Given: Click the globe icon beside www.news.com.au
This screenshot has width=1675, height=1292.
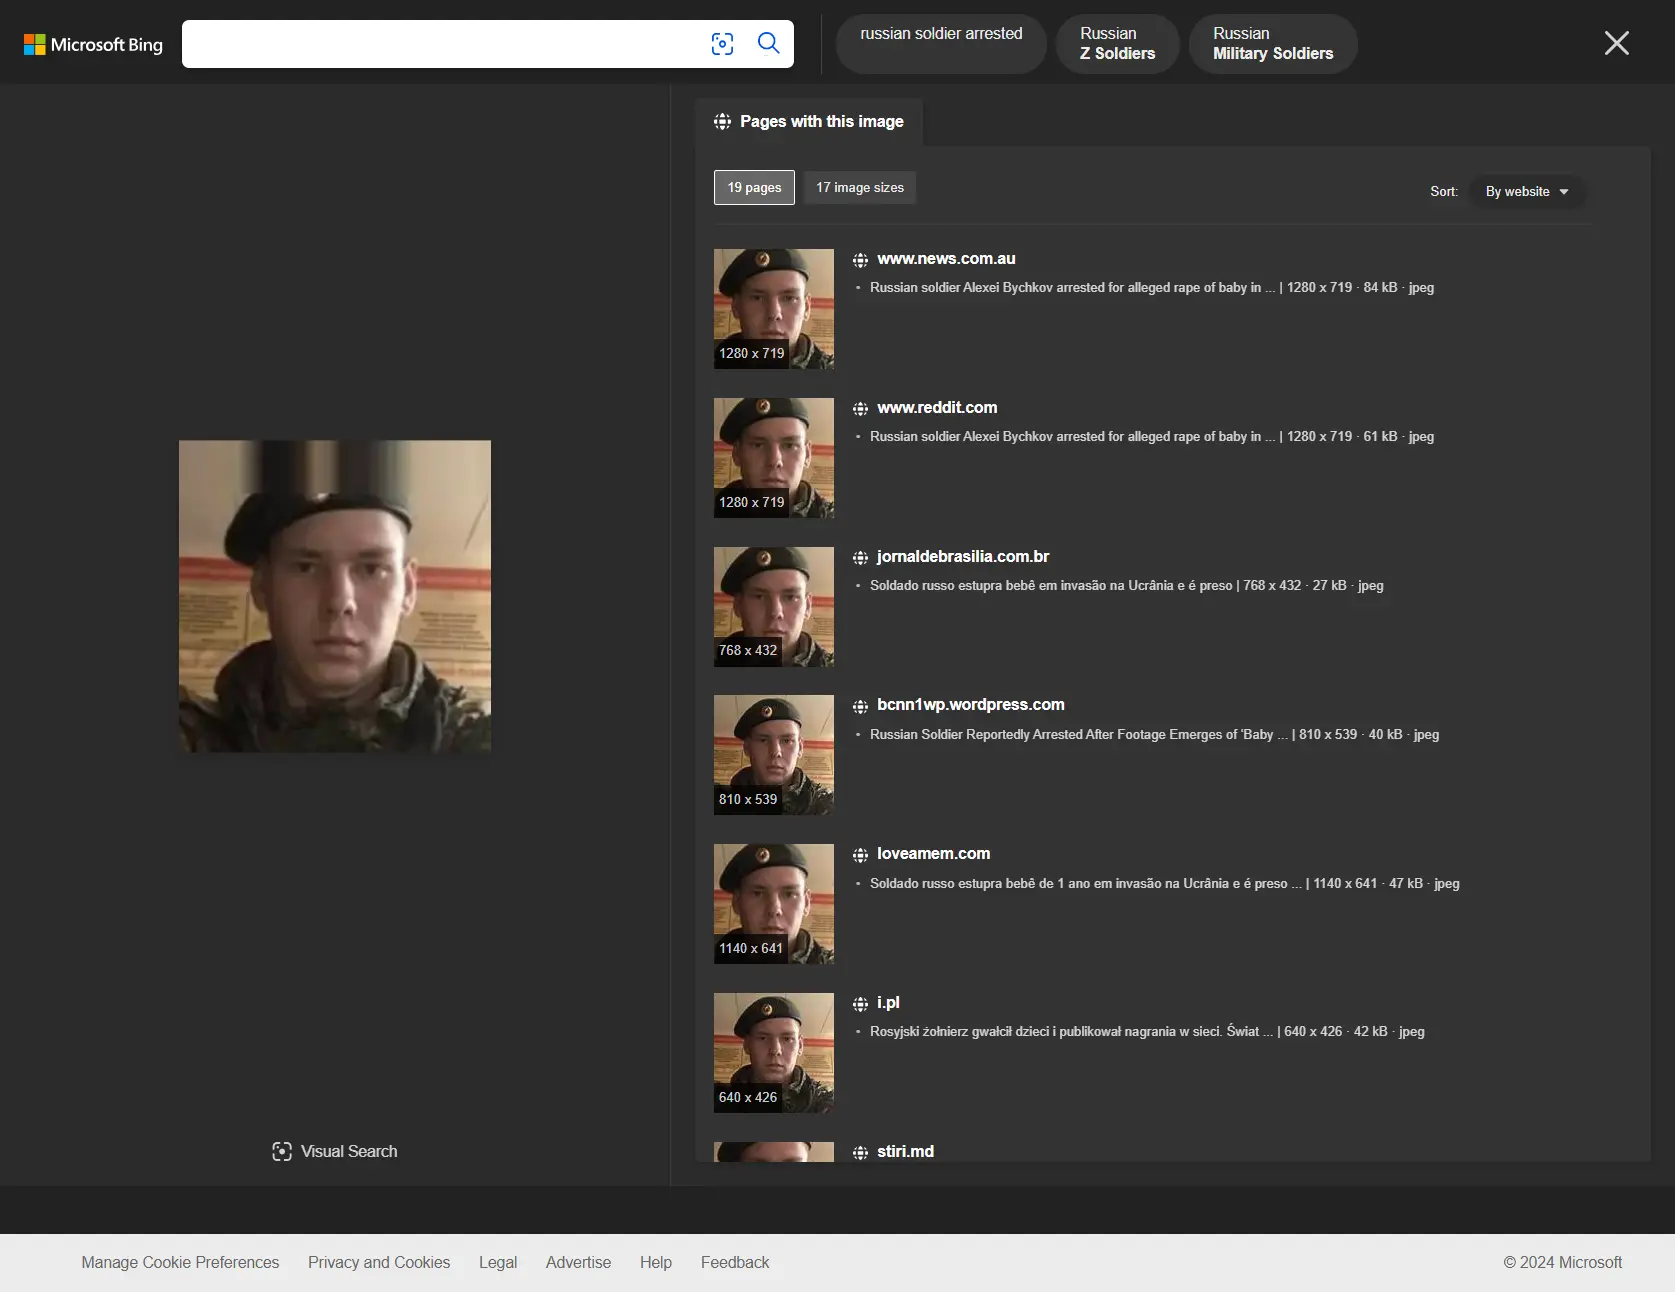Looking at the screenshot, I should [860, 260].
